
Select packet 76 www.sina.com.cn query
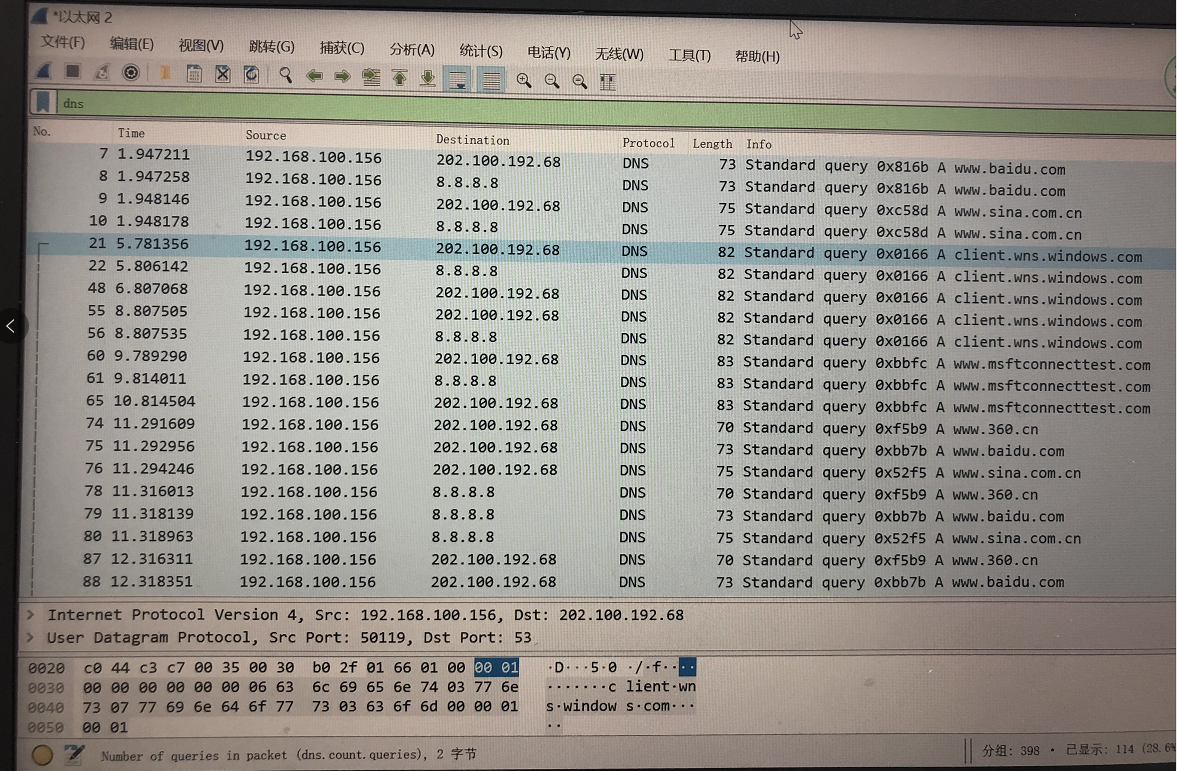(601, 470)
